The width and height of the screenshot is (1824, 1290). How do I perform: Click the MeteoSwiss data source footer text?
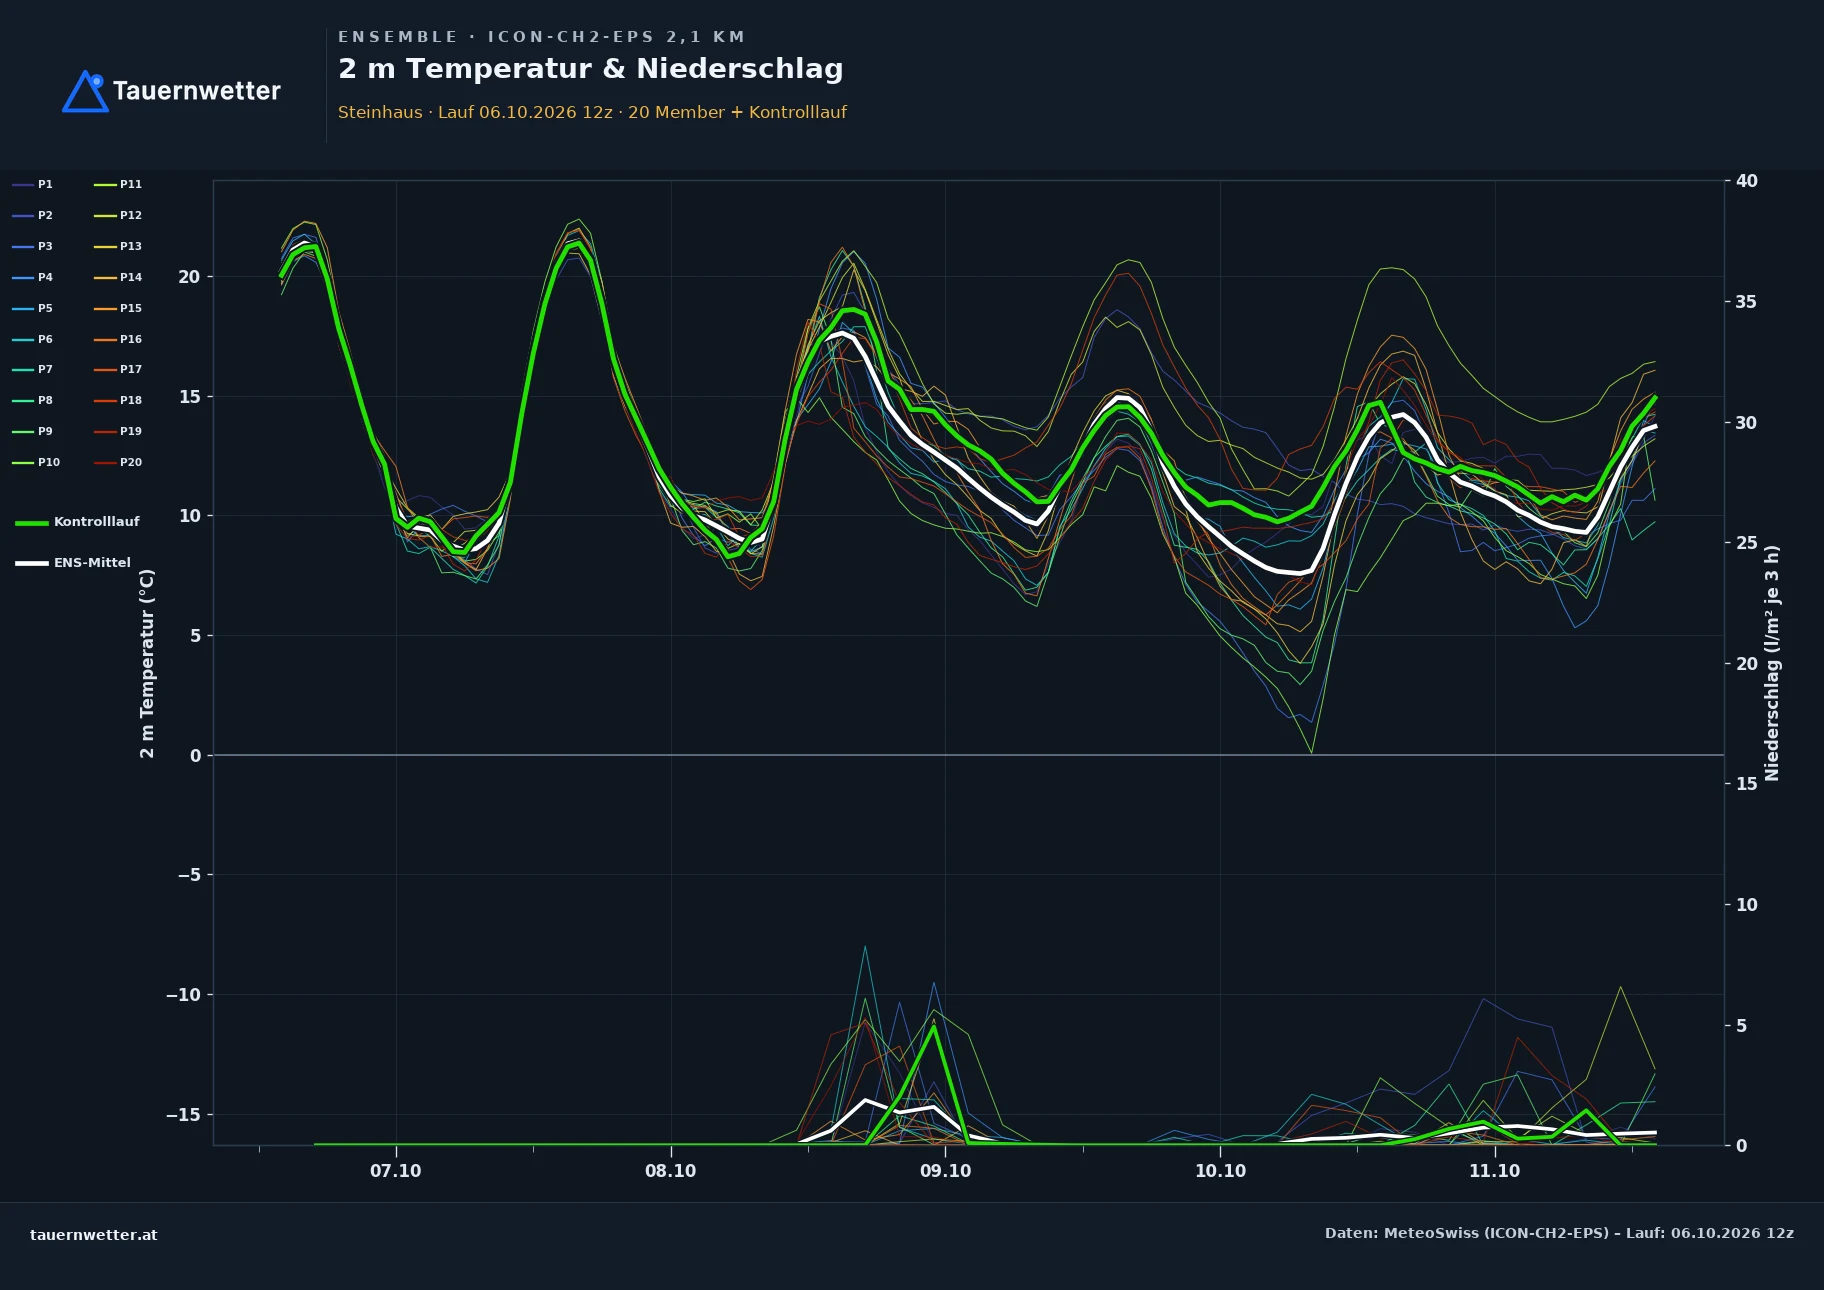[1559, 1233]
